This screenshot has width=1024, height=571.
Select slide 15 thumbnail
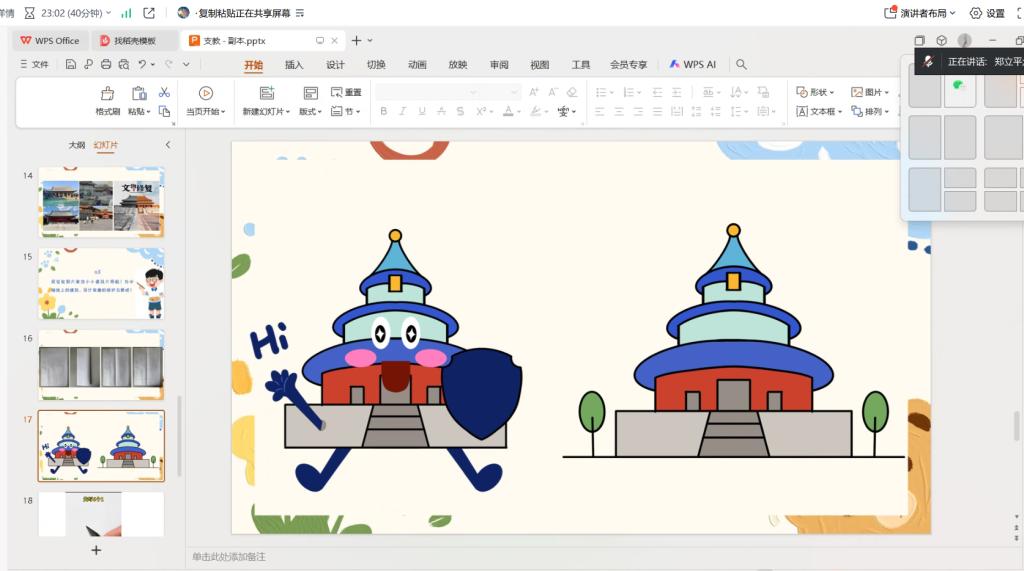pyautogui.click(x=101, y=284)
